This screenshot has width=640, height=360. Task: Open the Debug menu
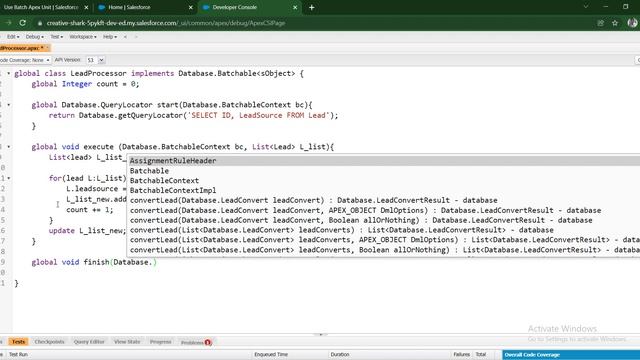coord(34,37)
